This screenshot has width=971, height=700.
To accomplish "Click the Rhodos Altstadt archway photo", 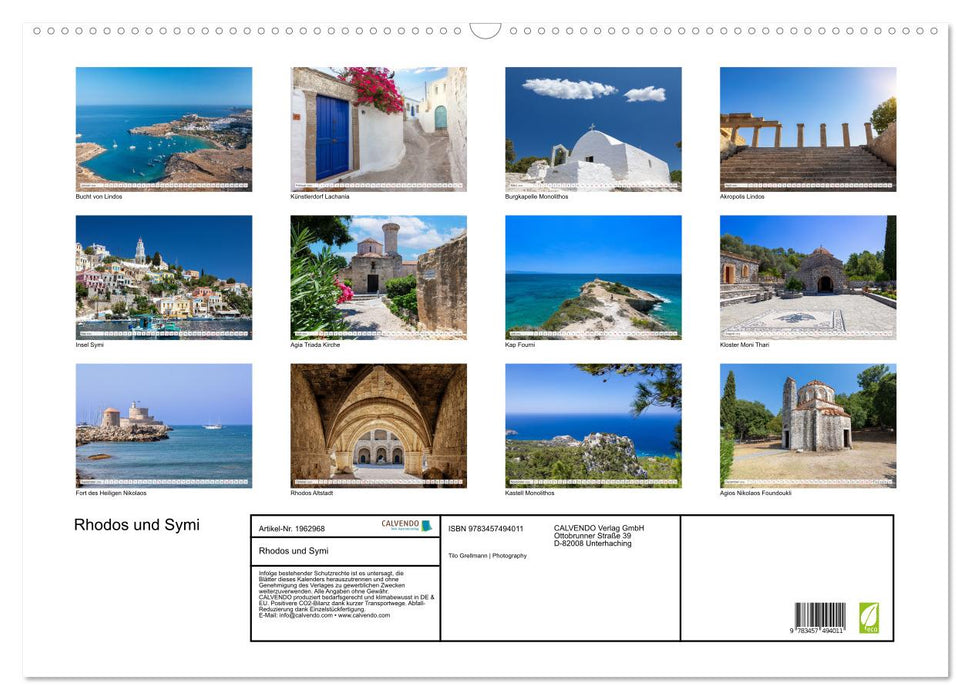I will tap(378, 425).
